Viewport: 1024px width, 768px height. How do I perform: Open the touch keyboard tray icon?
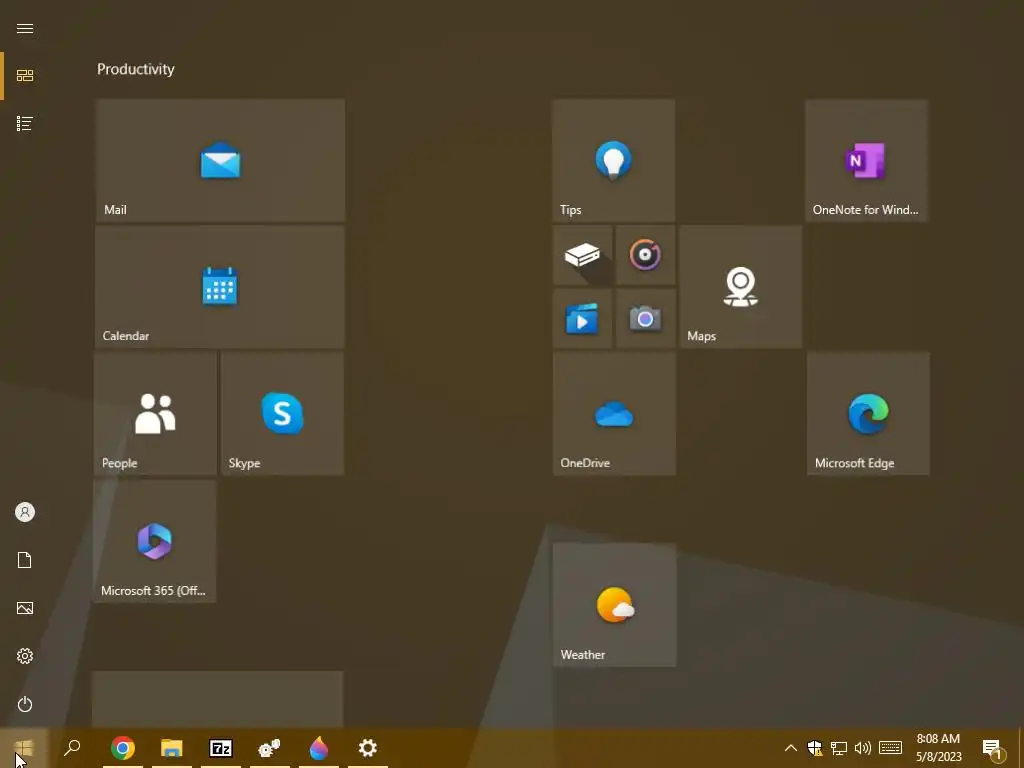click(x=890, y=748)
